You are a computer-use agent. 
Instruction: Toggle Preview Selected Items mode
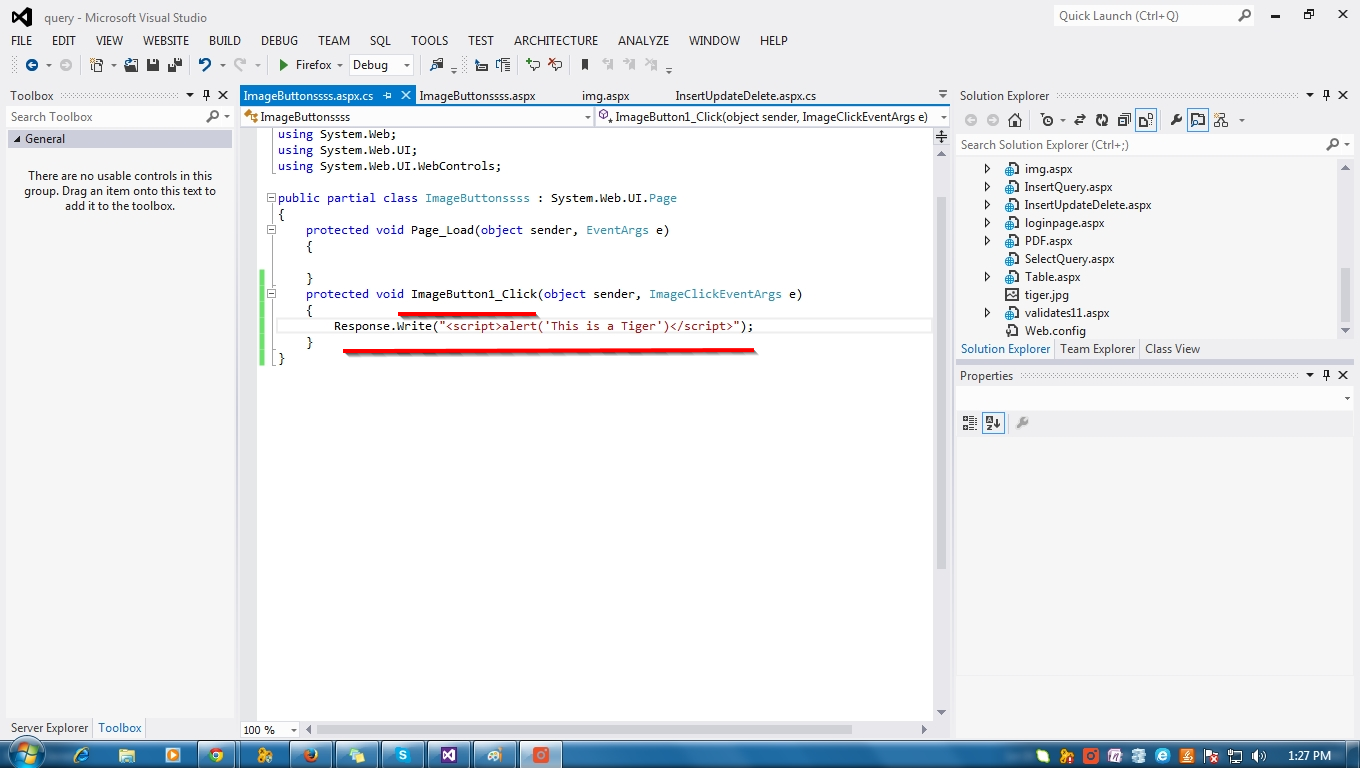click(1198, 120)
